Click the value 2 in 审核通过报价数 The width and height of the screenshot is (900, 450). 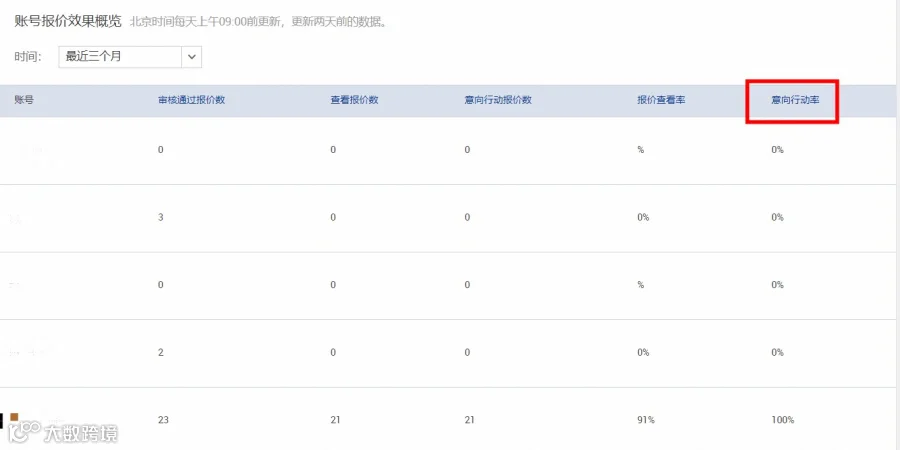point(161,352)
